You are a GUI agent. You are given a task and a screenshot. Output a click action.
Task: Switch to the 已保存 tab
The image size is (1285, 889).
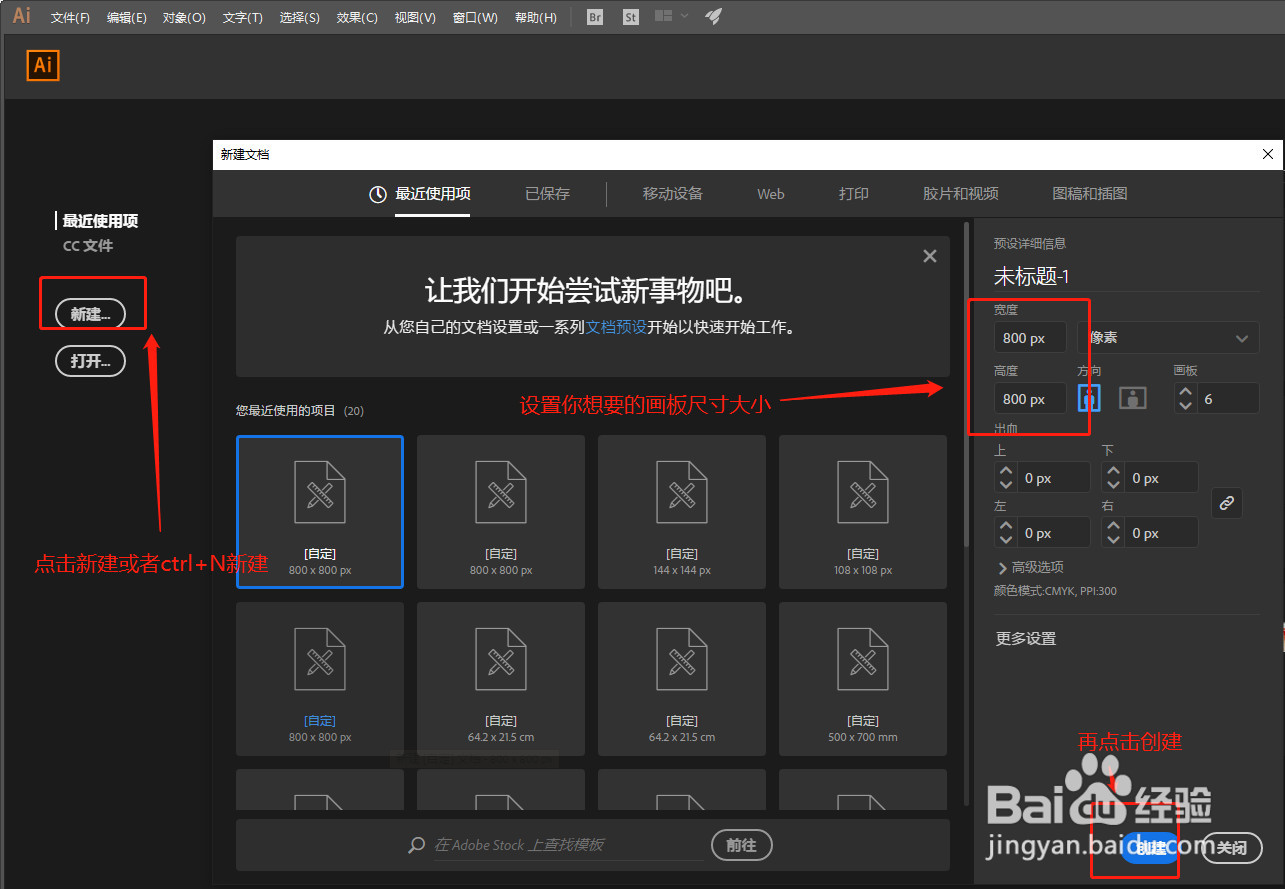tap(547, 194)
